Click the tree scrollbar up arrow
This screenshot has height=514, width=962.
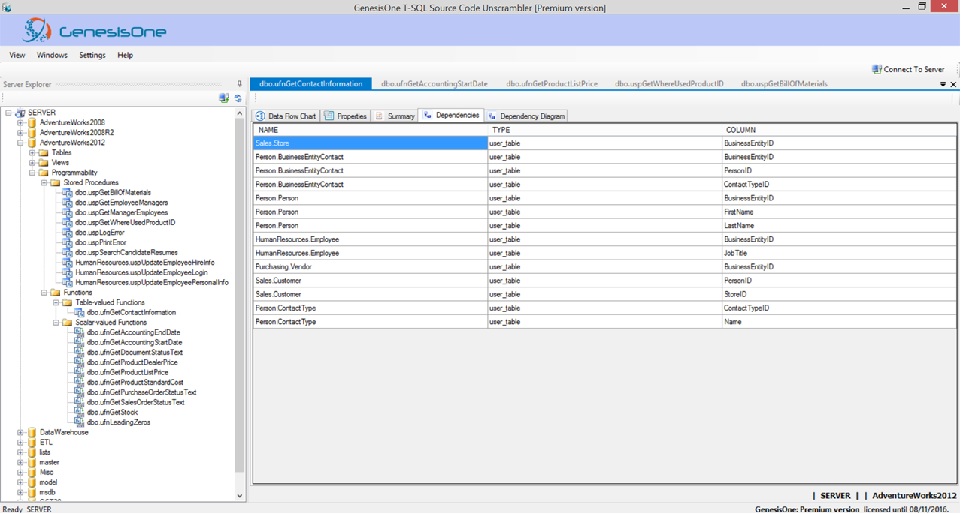pos(240,113)
